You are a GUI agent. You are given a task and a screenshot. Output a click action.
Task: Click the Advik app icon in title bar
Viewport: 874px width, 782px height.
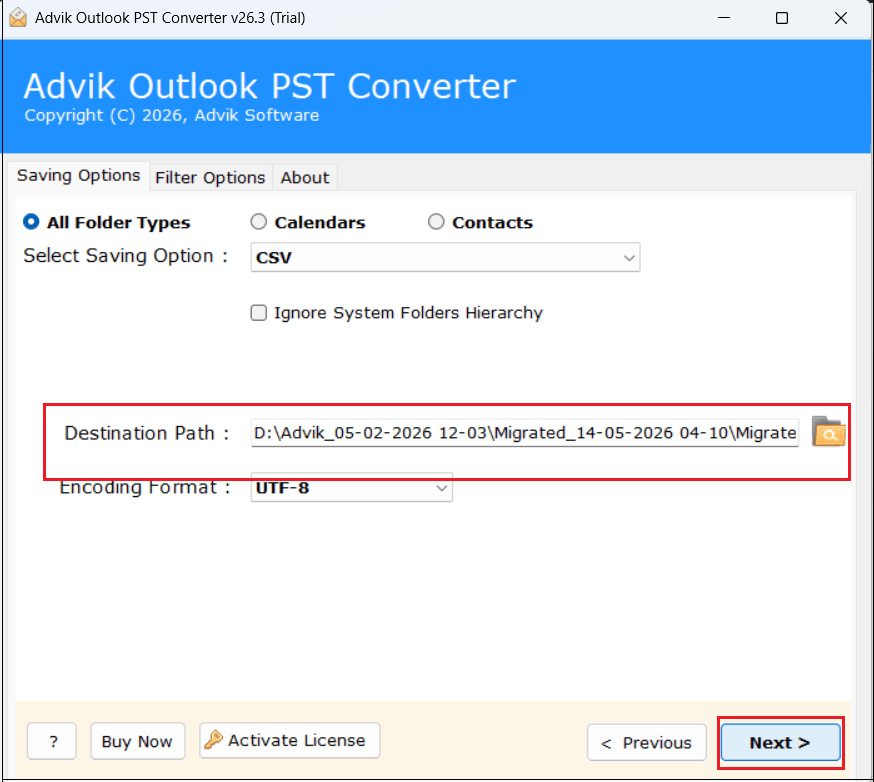coord(18,18)
